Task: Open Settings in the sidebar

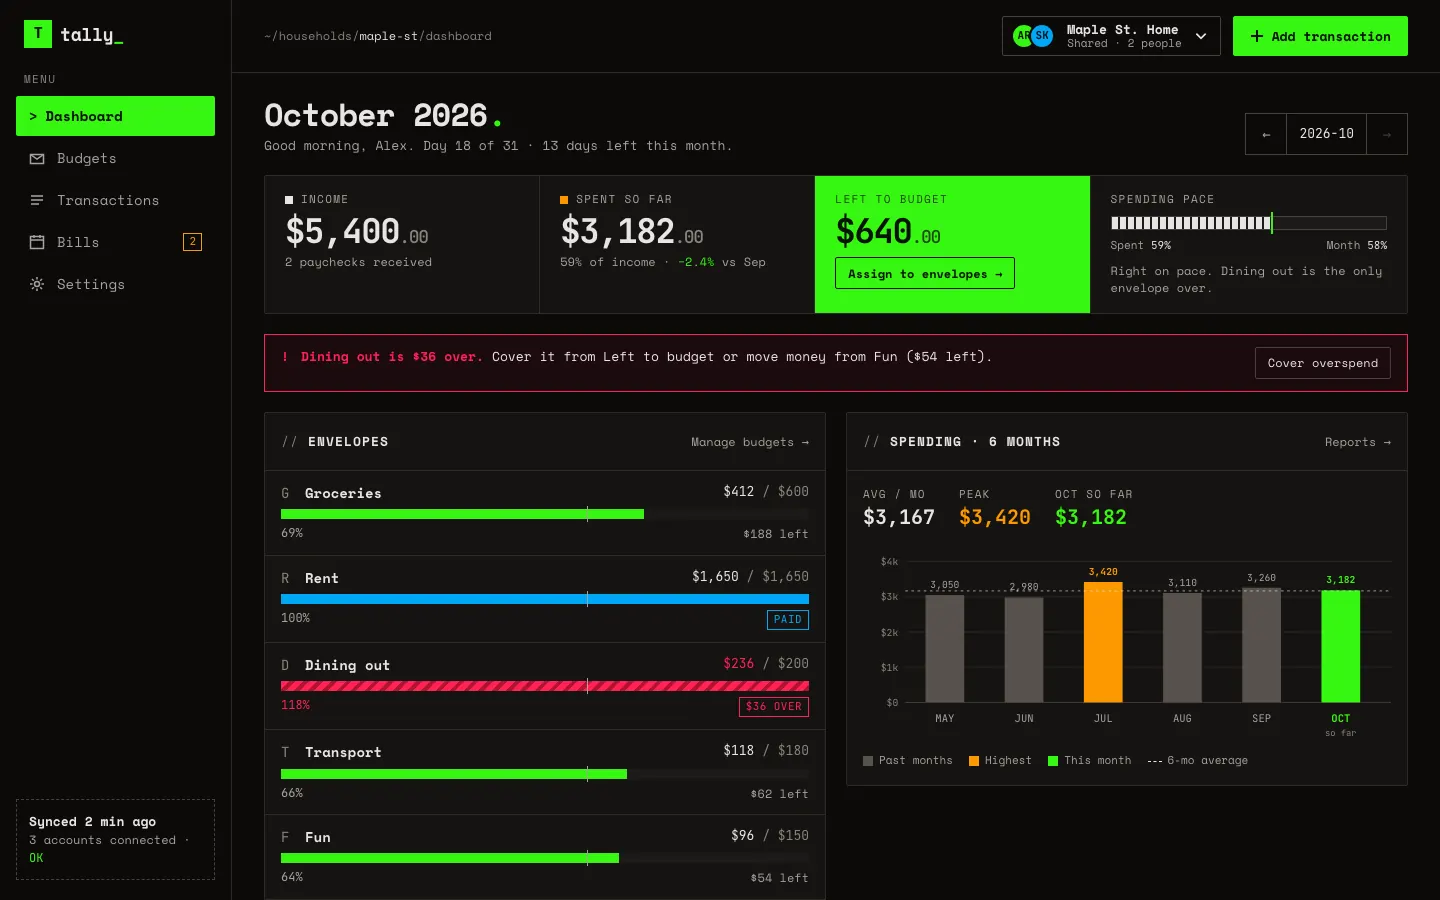Action: click(115, 284)
